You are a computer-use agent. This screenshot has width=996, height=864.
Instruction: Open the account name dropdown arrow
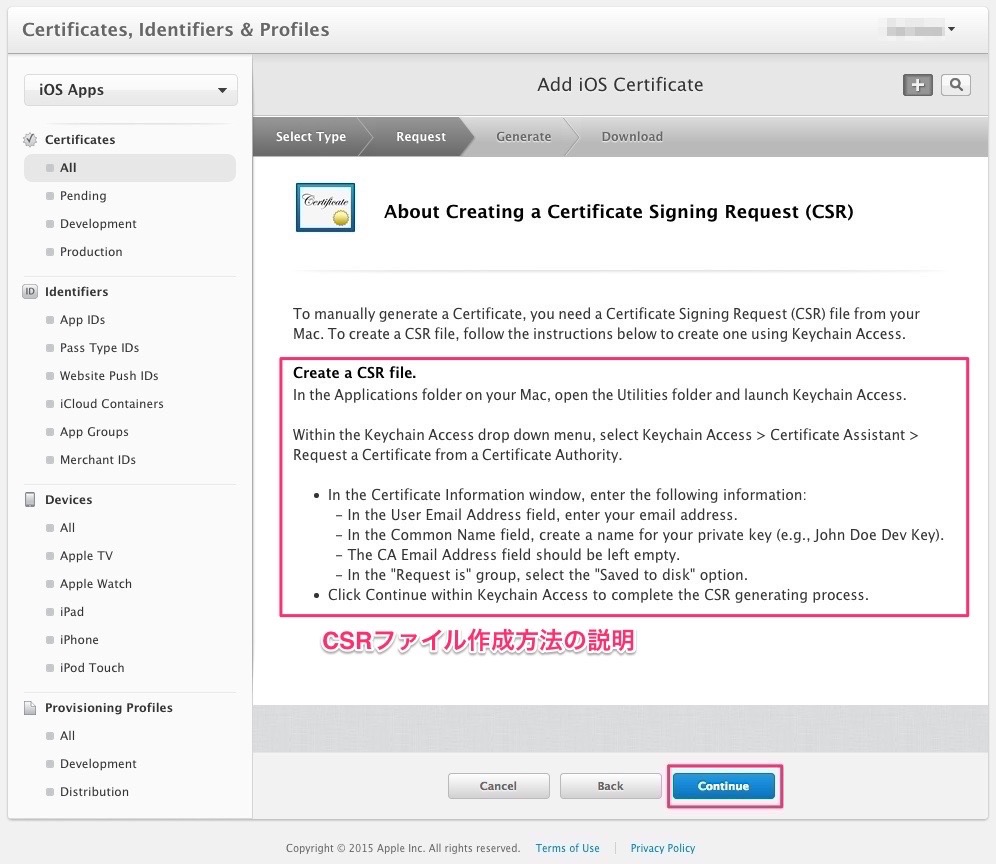point(952,29)
